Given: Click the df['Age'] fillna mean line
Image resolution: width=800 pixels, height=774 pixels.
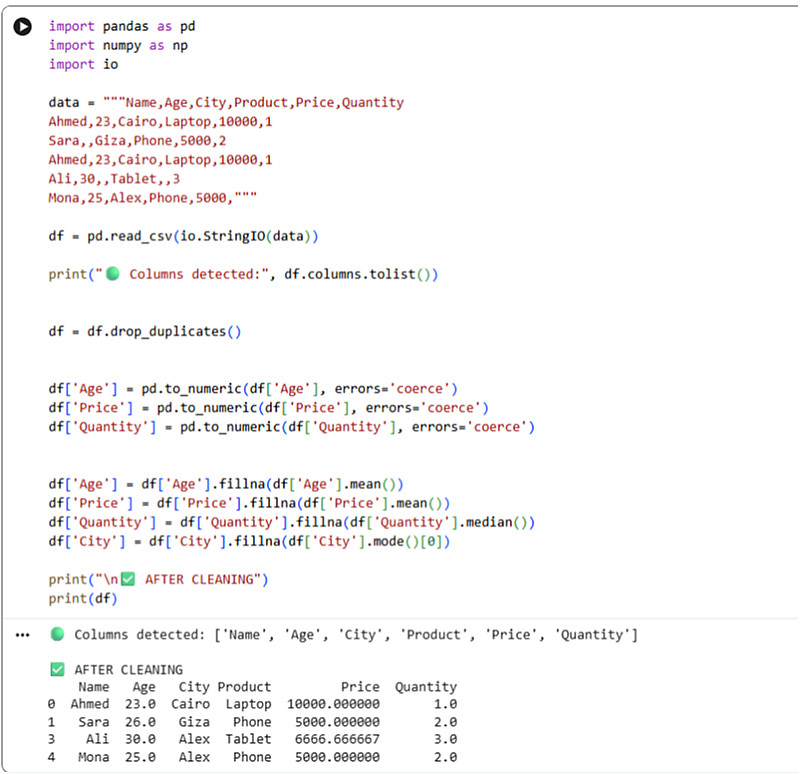Looking at the screenshot, I should (x=226, y=484).
